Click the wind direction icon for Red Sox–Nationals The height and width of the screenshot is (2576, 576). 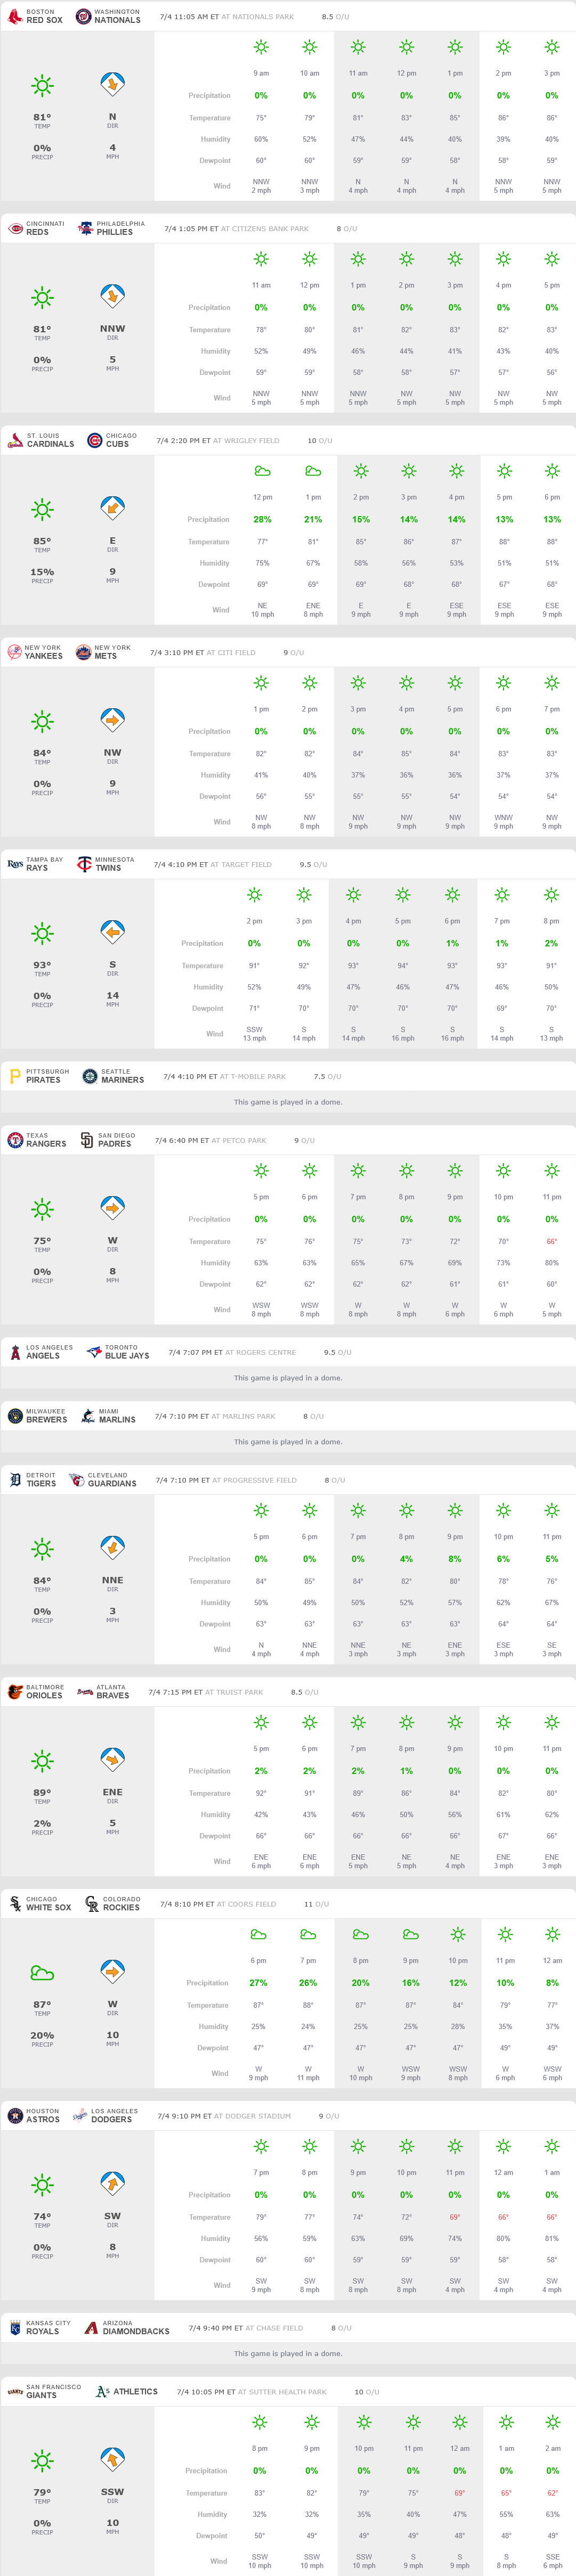(x=112, y=85)
